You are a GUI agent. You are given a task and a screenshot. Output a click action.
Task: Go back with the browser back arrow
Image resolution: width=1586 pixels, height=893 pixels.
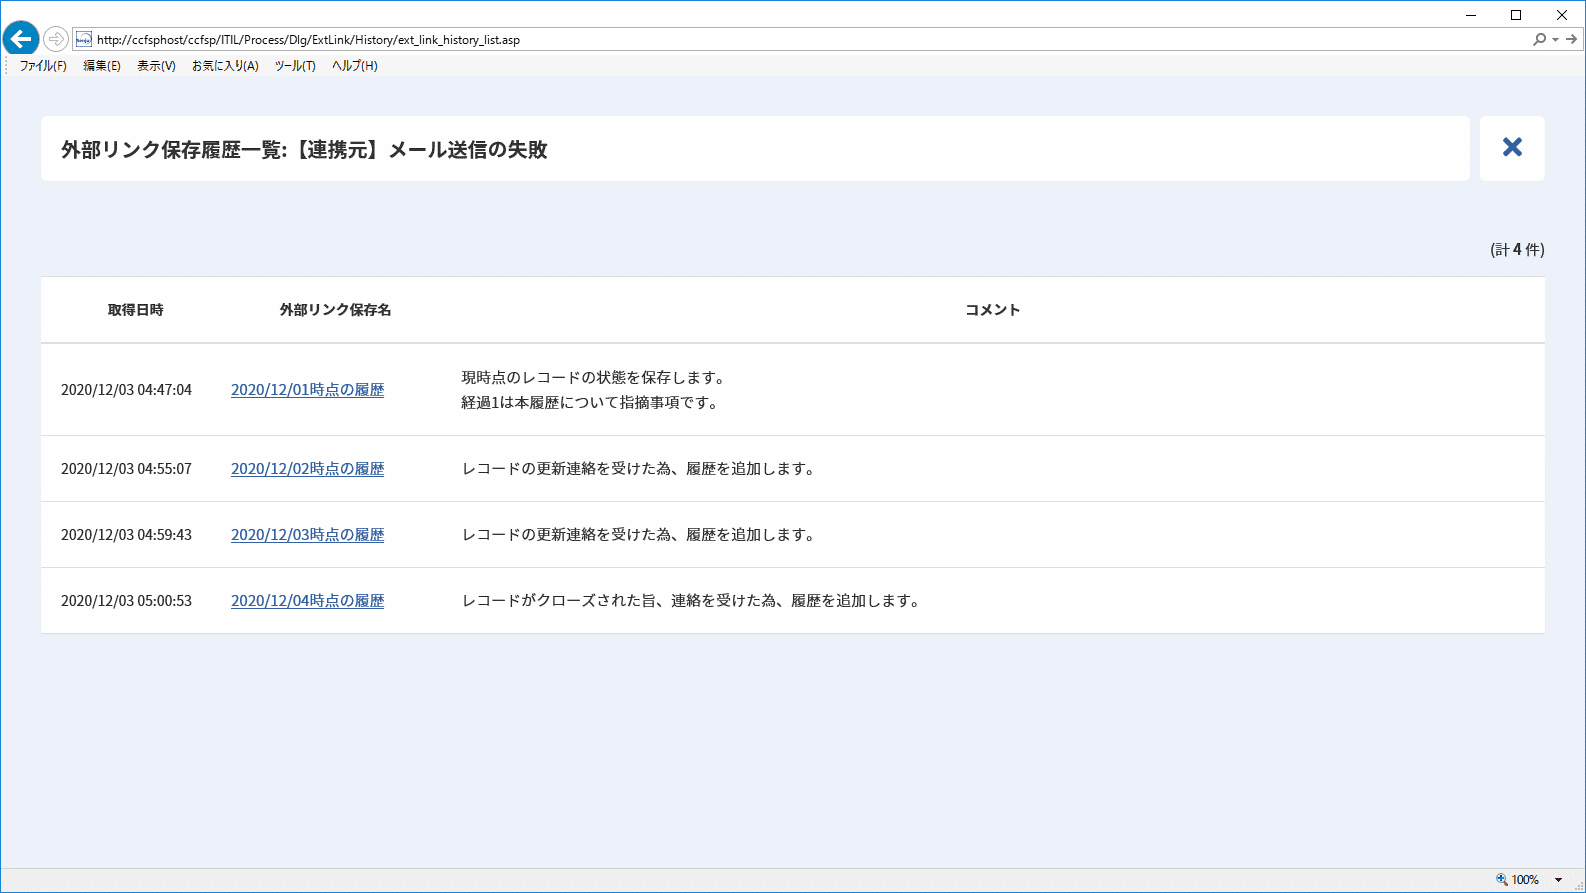[x=20, y=39]
